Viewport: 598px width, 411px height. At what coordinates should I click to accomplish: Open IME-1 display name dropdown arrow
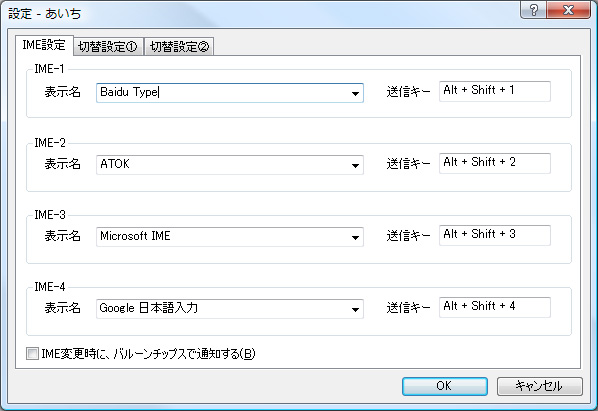click(355, 93)
